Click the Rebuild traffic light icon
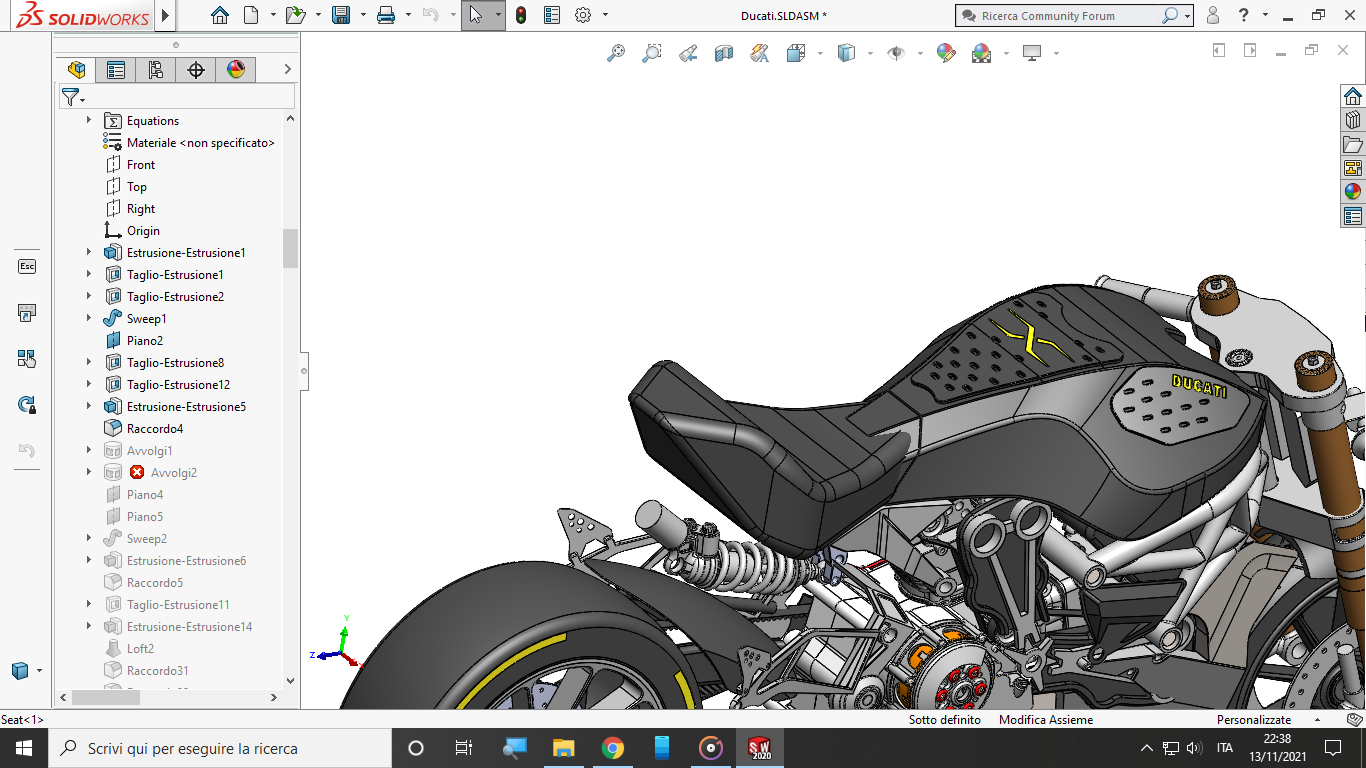The height and width of the screenshot is (768, 1366). pyautogui.click(x=521, y=15)
